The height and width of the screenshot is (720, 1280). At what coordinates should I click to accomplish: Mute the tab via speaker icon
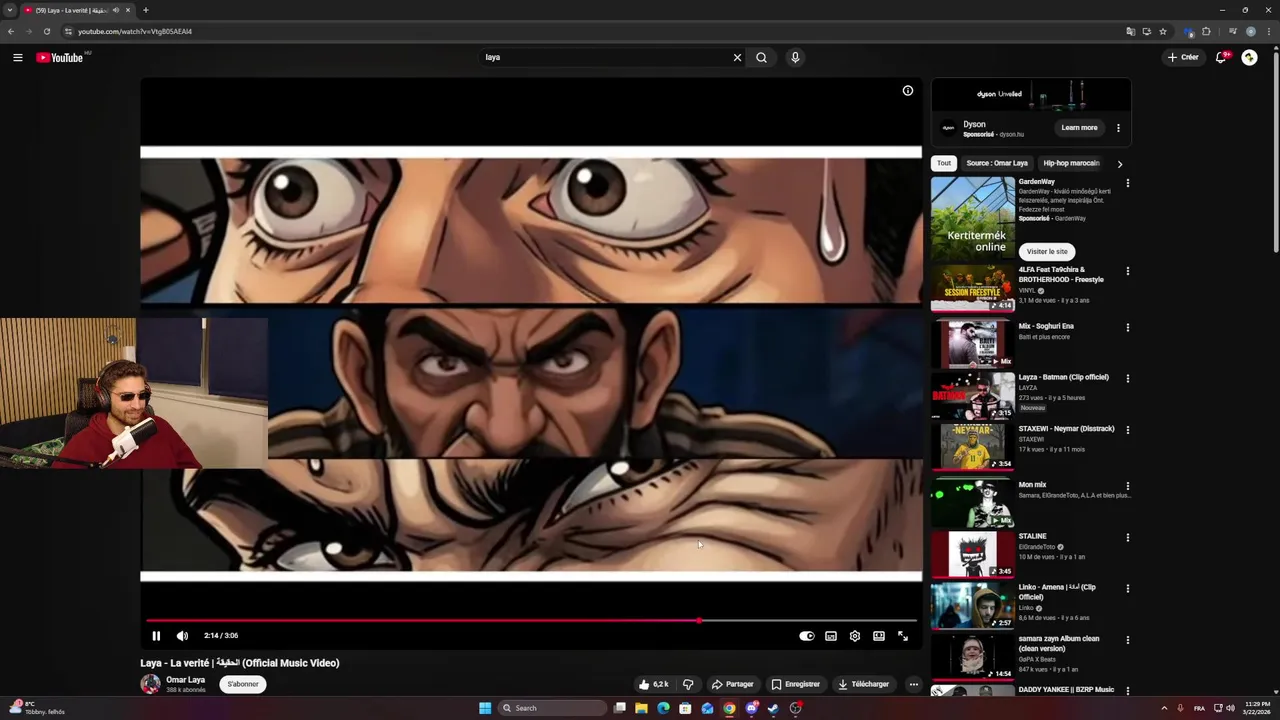pos(116,10)
